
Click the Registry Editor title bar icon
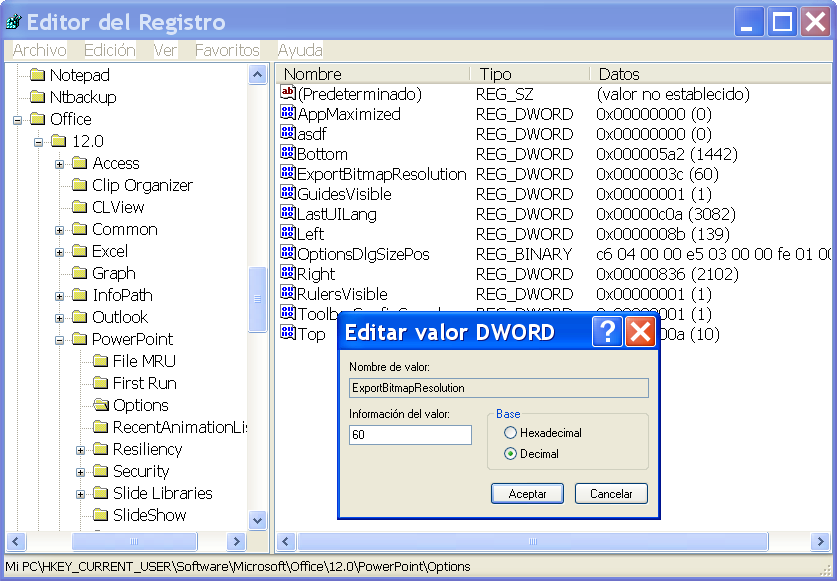[13, 22]
